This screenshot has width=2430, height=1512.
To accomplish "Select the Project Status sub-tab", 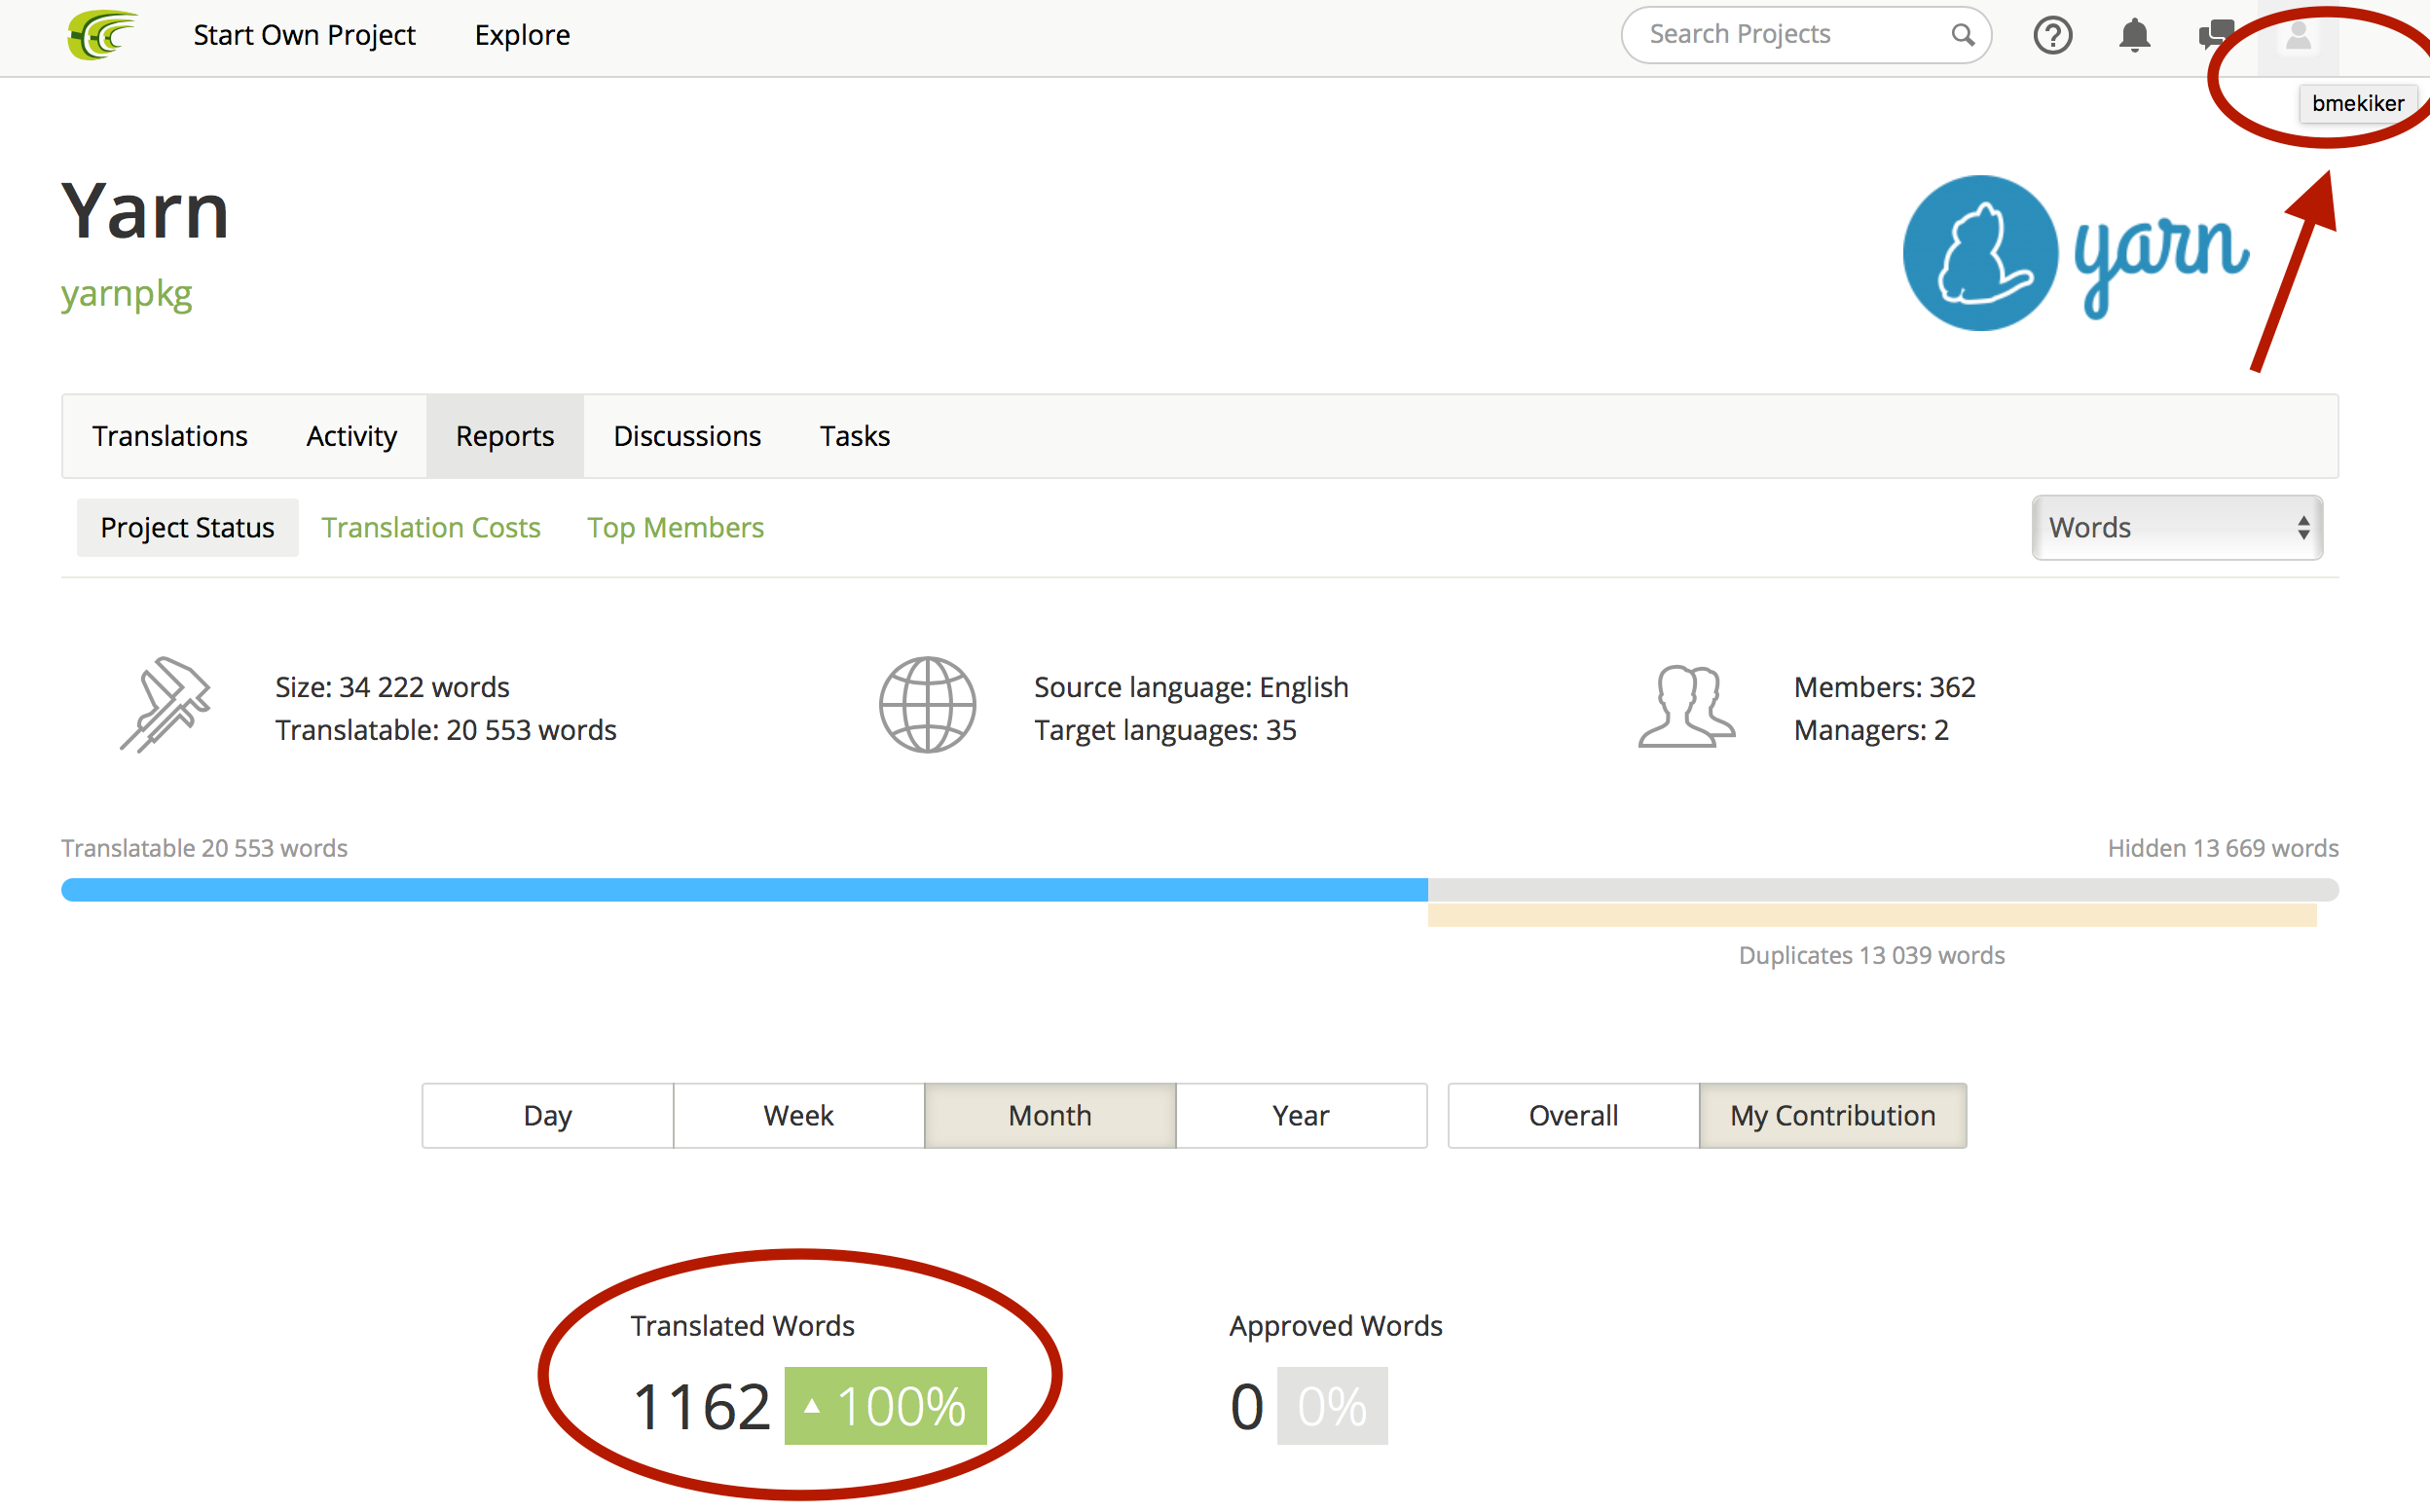I will point(187,527).
